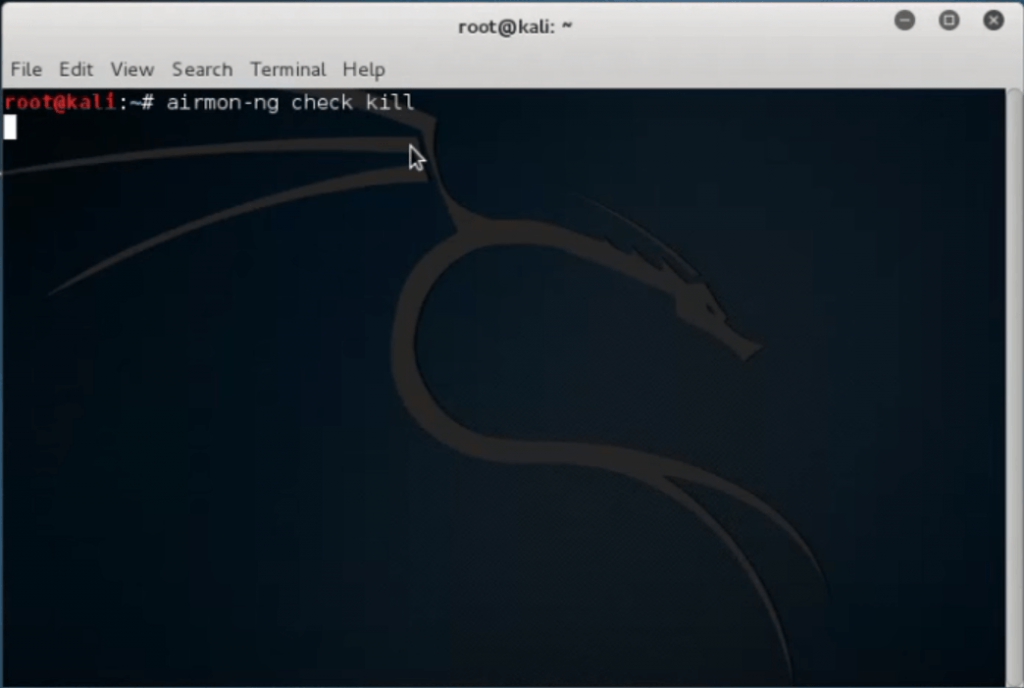Click the word check in the command

[x=321, y=102]
